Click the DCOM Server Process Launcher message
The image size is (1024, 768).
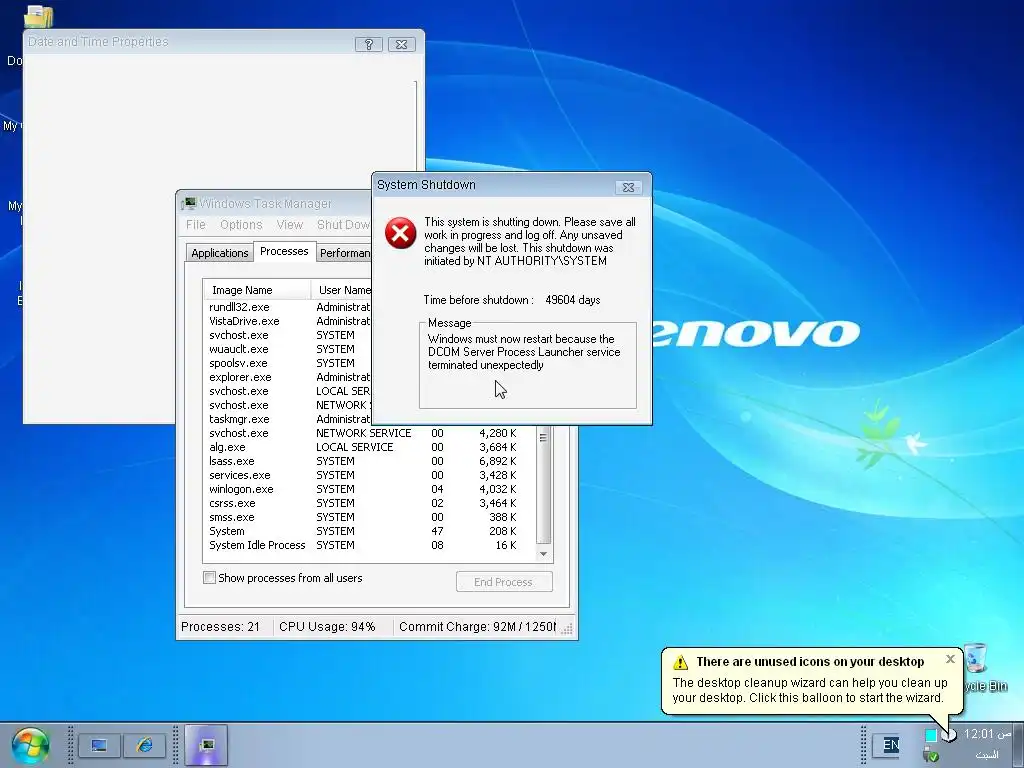[524, 352]
